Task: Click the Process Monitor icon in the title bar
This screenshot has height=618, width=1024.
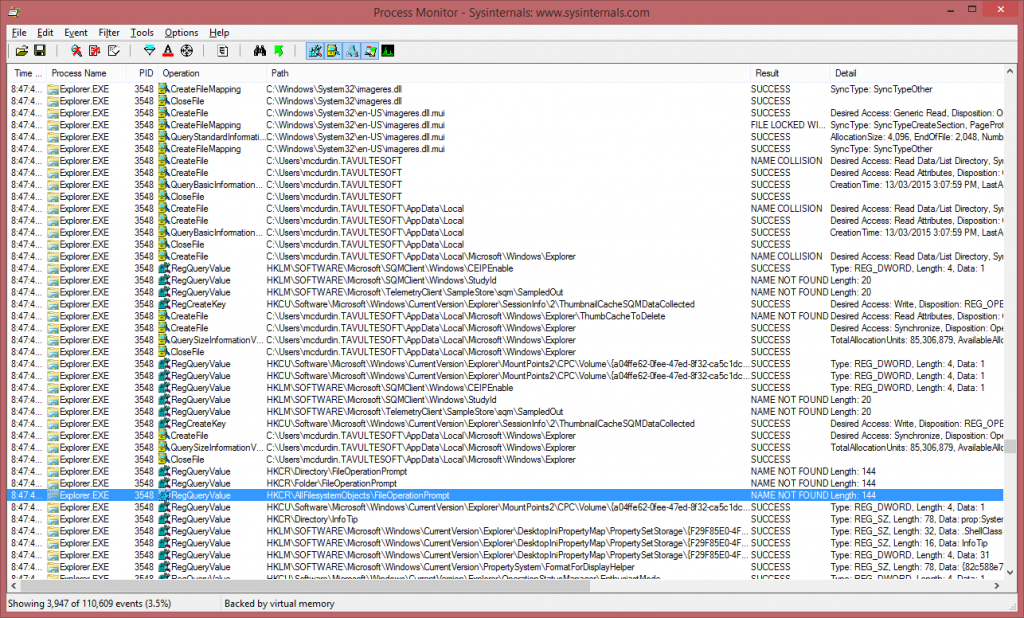Action: (14, 12)
